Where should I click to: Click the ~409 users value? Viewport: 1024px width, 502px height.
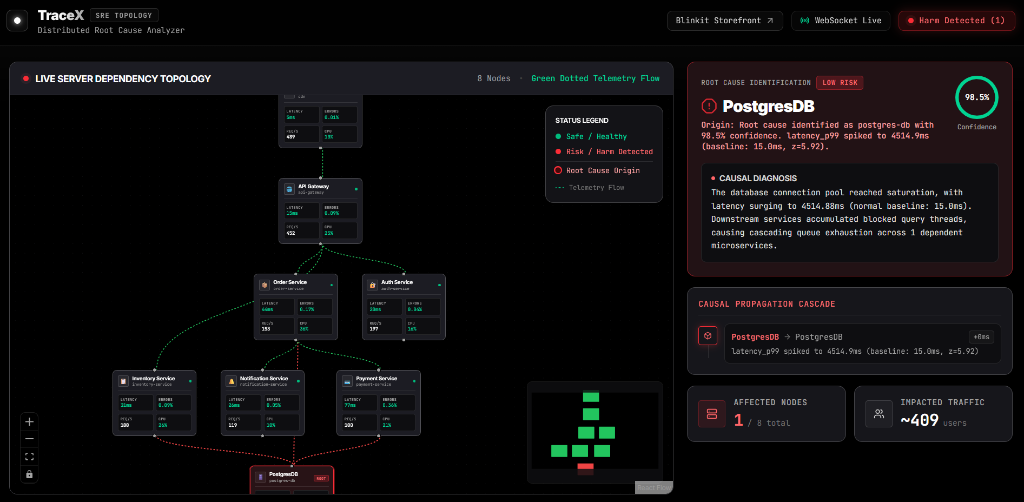[x=934, y=420]
